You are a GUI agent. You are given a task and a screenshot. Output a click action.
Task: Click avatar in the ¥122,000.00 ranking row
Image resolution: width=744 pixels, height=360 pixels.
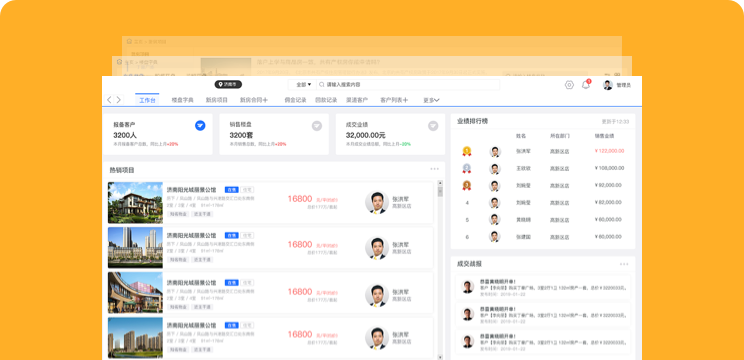click(495, 151)
